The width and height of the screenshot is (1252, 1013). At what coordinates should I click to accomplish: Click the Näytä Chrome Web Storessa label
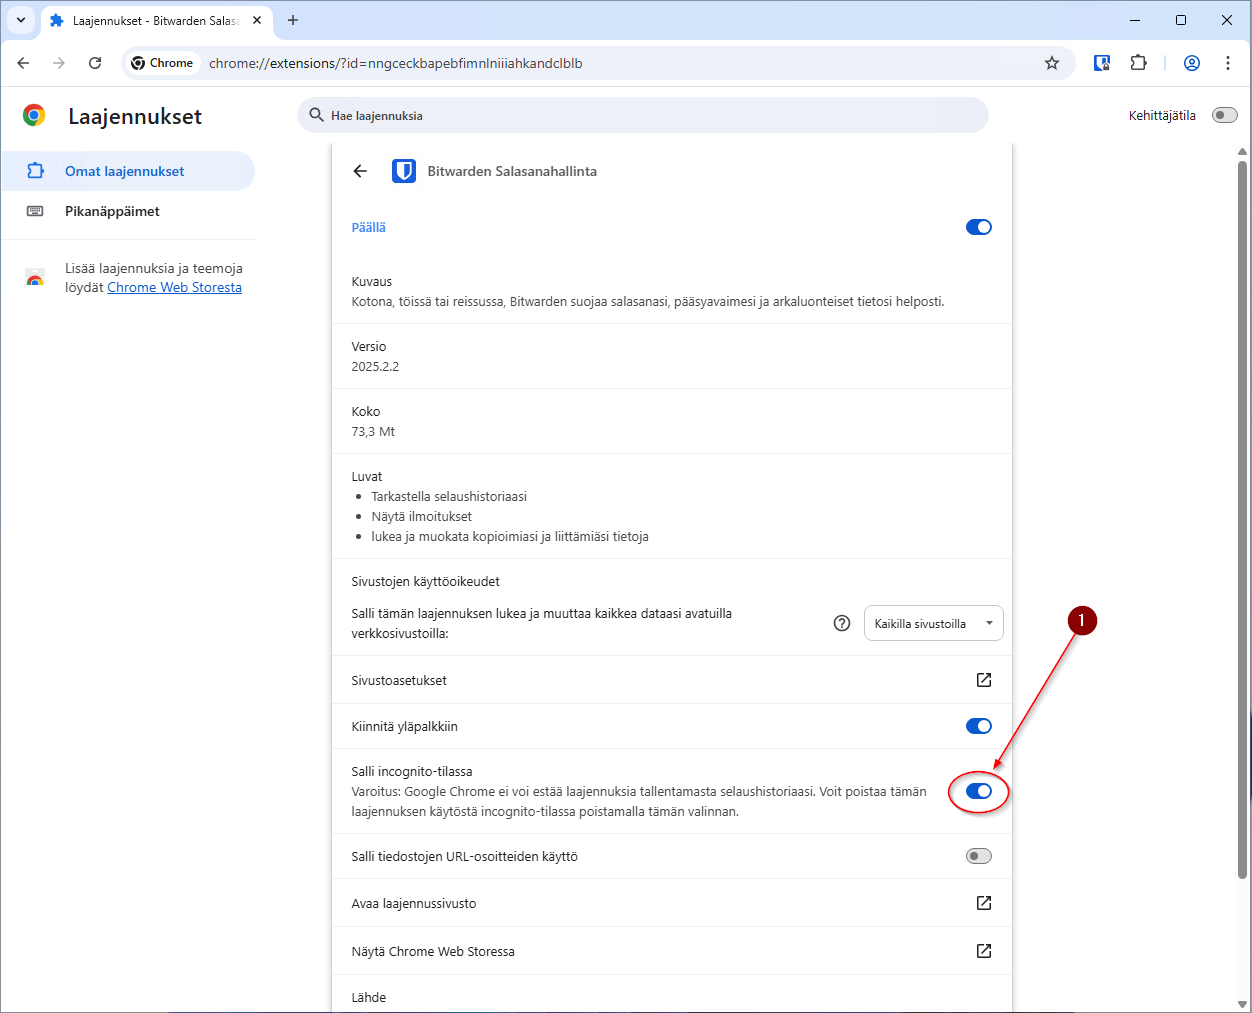point(433,951)
